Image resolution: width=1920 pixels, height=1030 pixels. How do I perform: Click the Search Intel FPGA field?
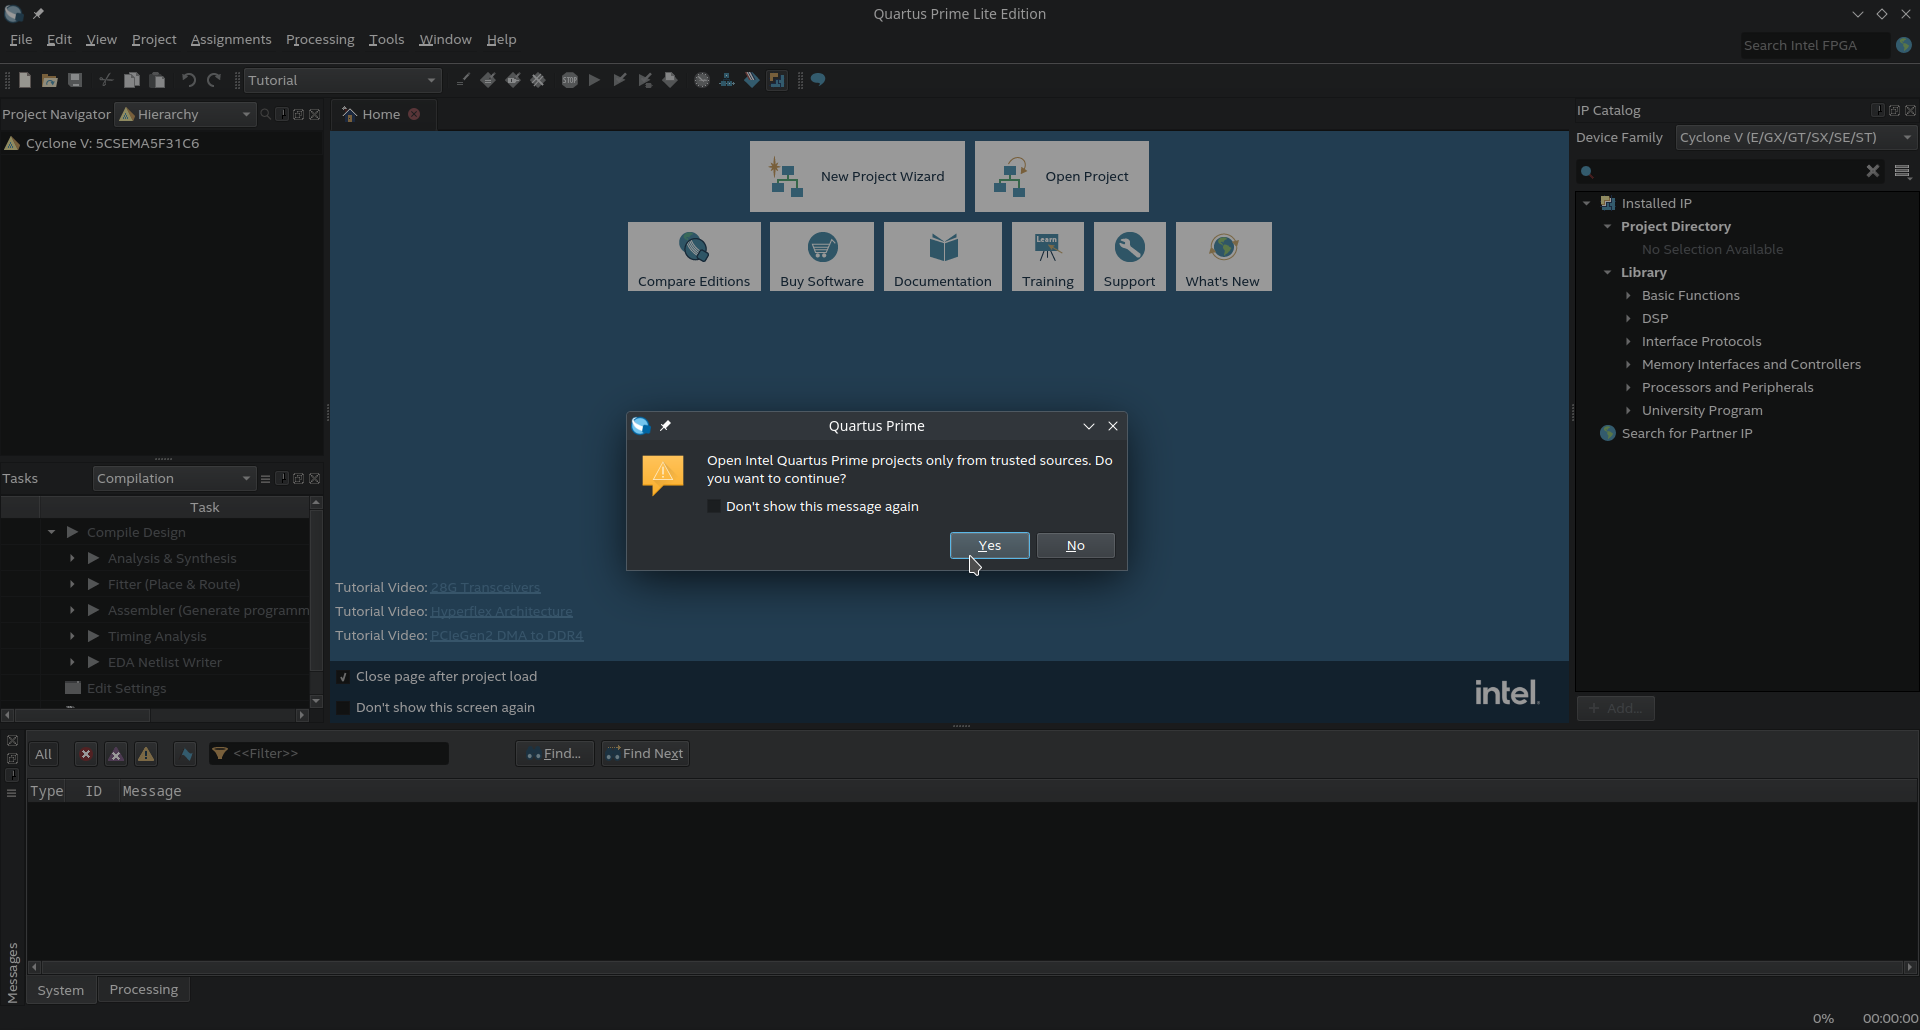(1814, 45)
